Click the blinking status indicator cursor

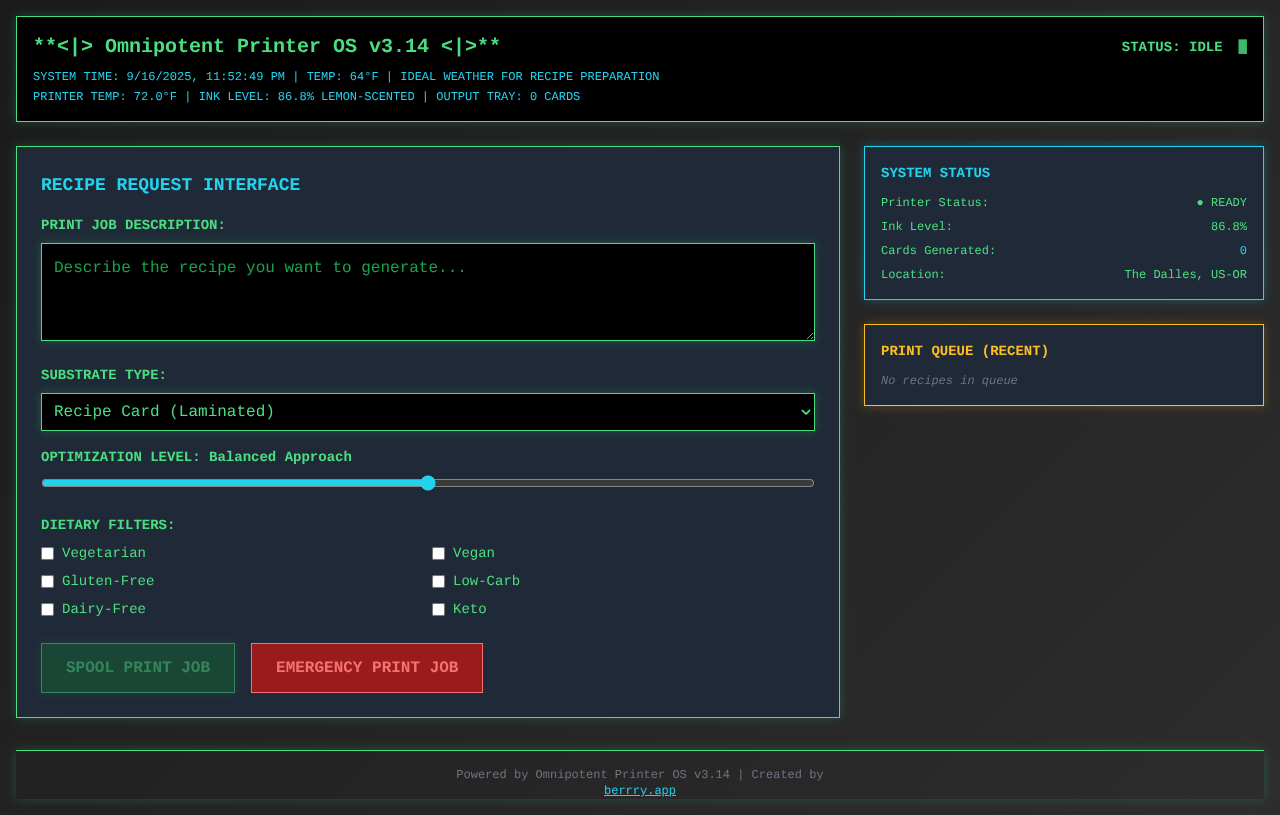1242,46
